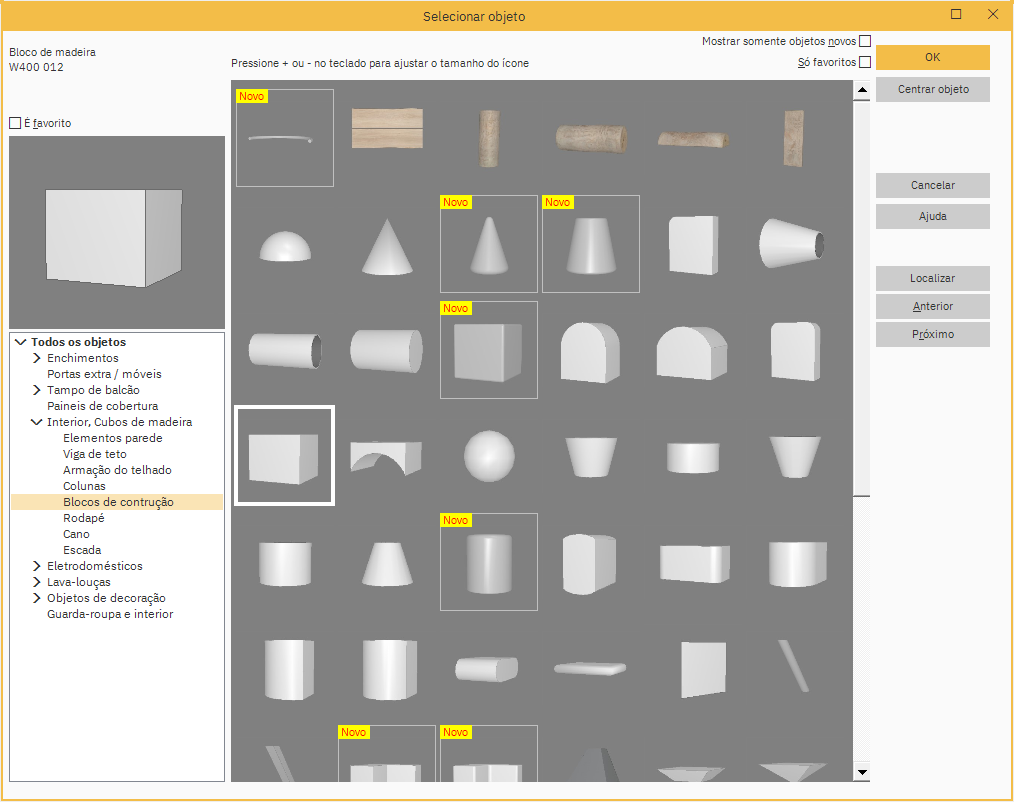Select the Novo-tagged cube block
Image resolution: width=1014 pixels, height=802 pixels.
(x=488, y=350)
